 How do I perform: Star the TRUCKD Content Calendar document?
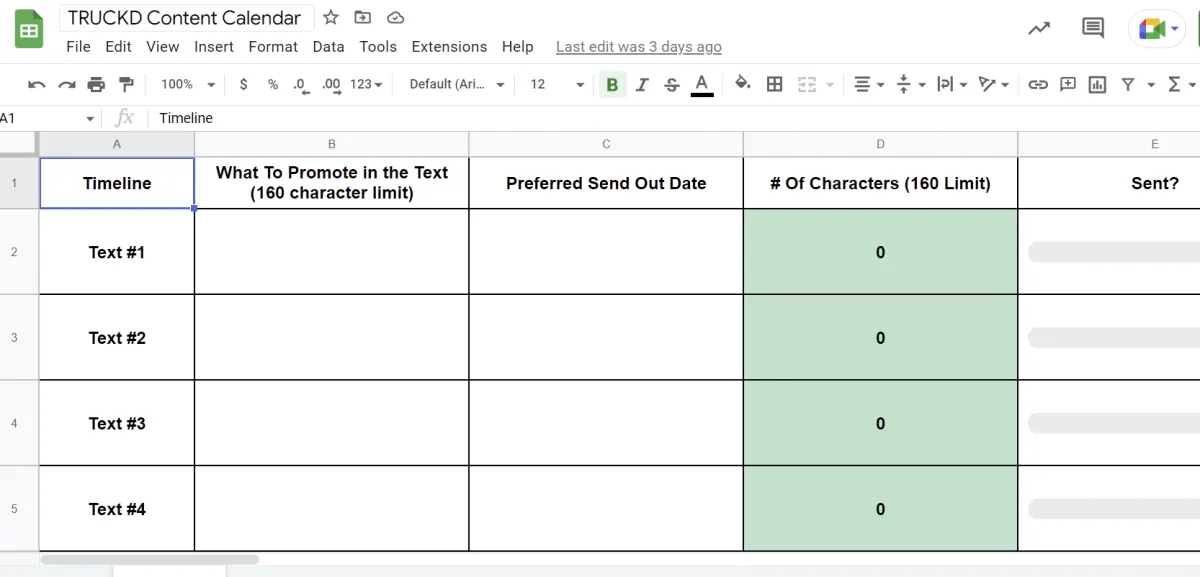click(331, 17)
